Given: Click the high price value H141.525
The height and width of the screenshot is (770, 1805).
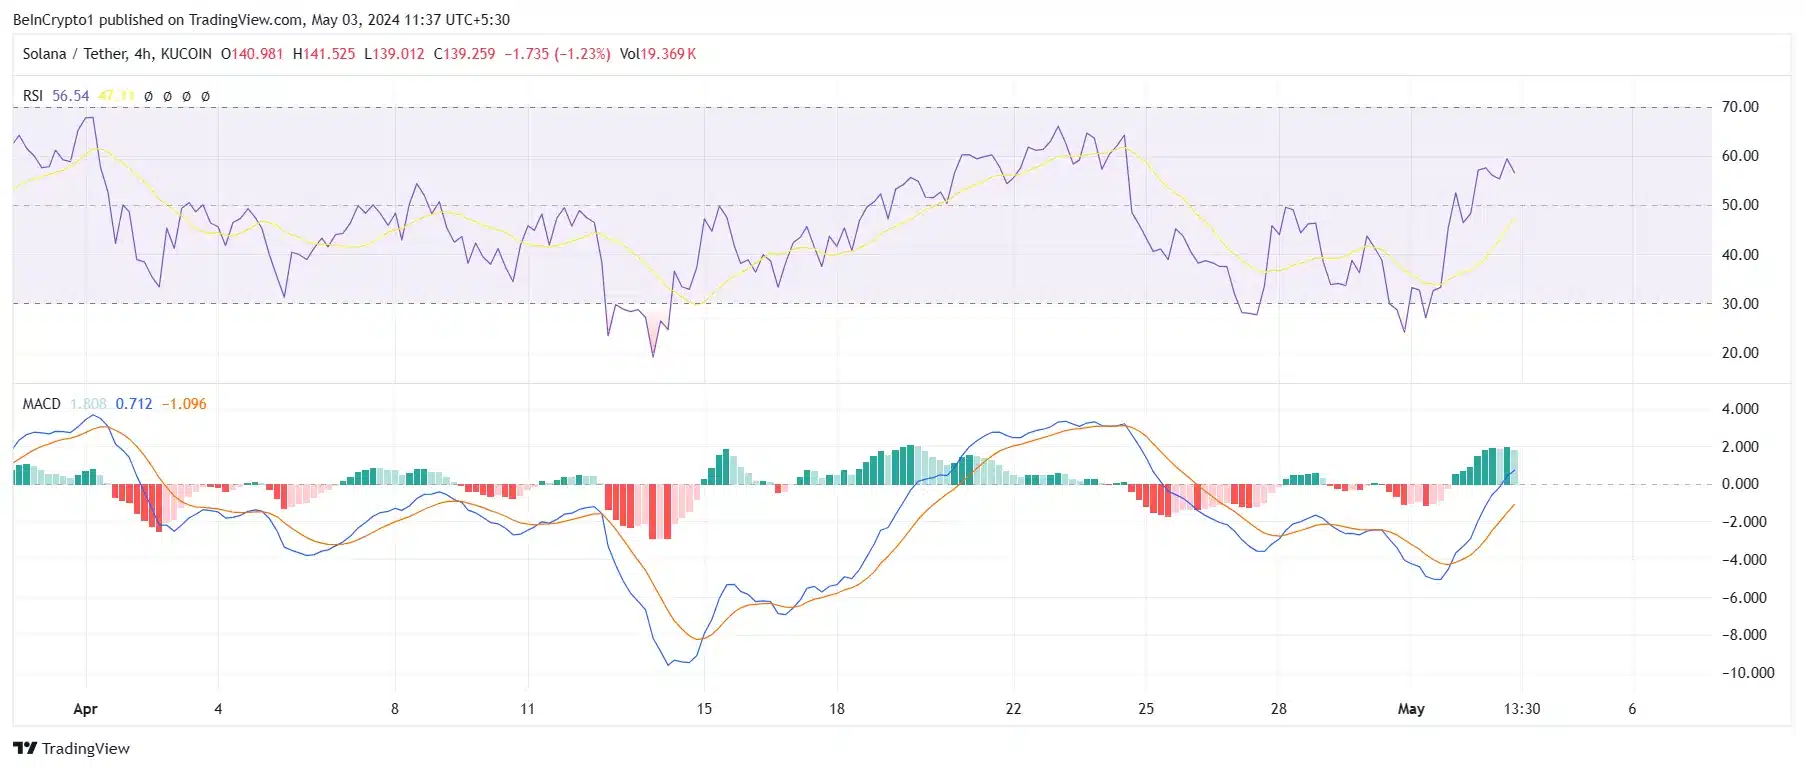Looking at the screenshot, I should click(x=324, y=54).
